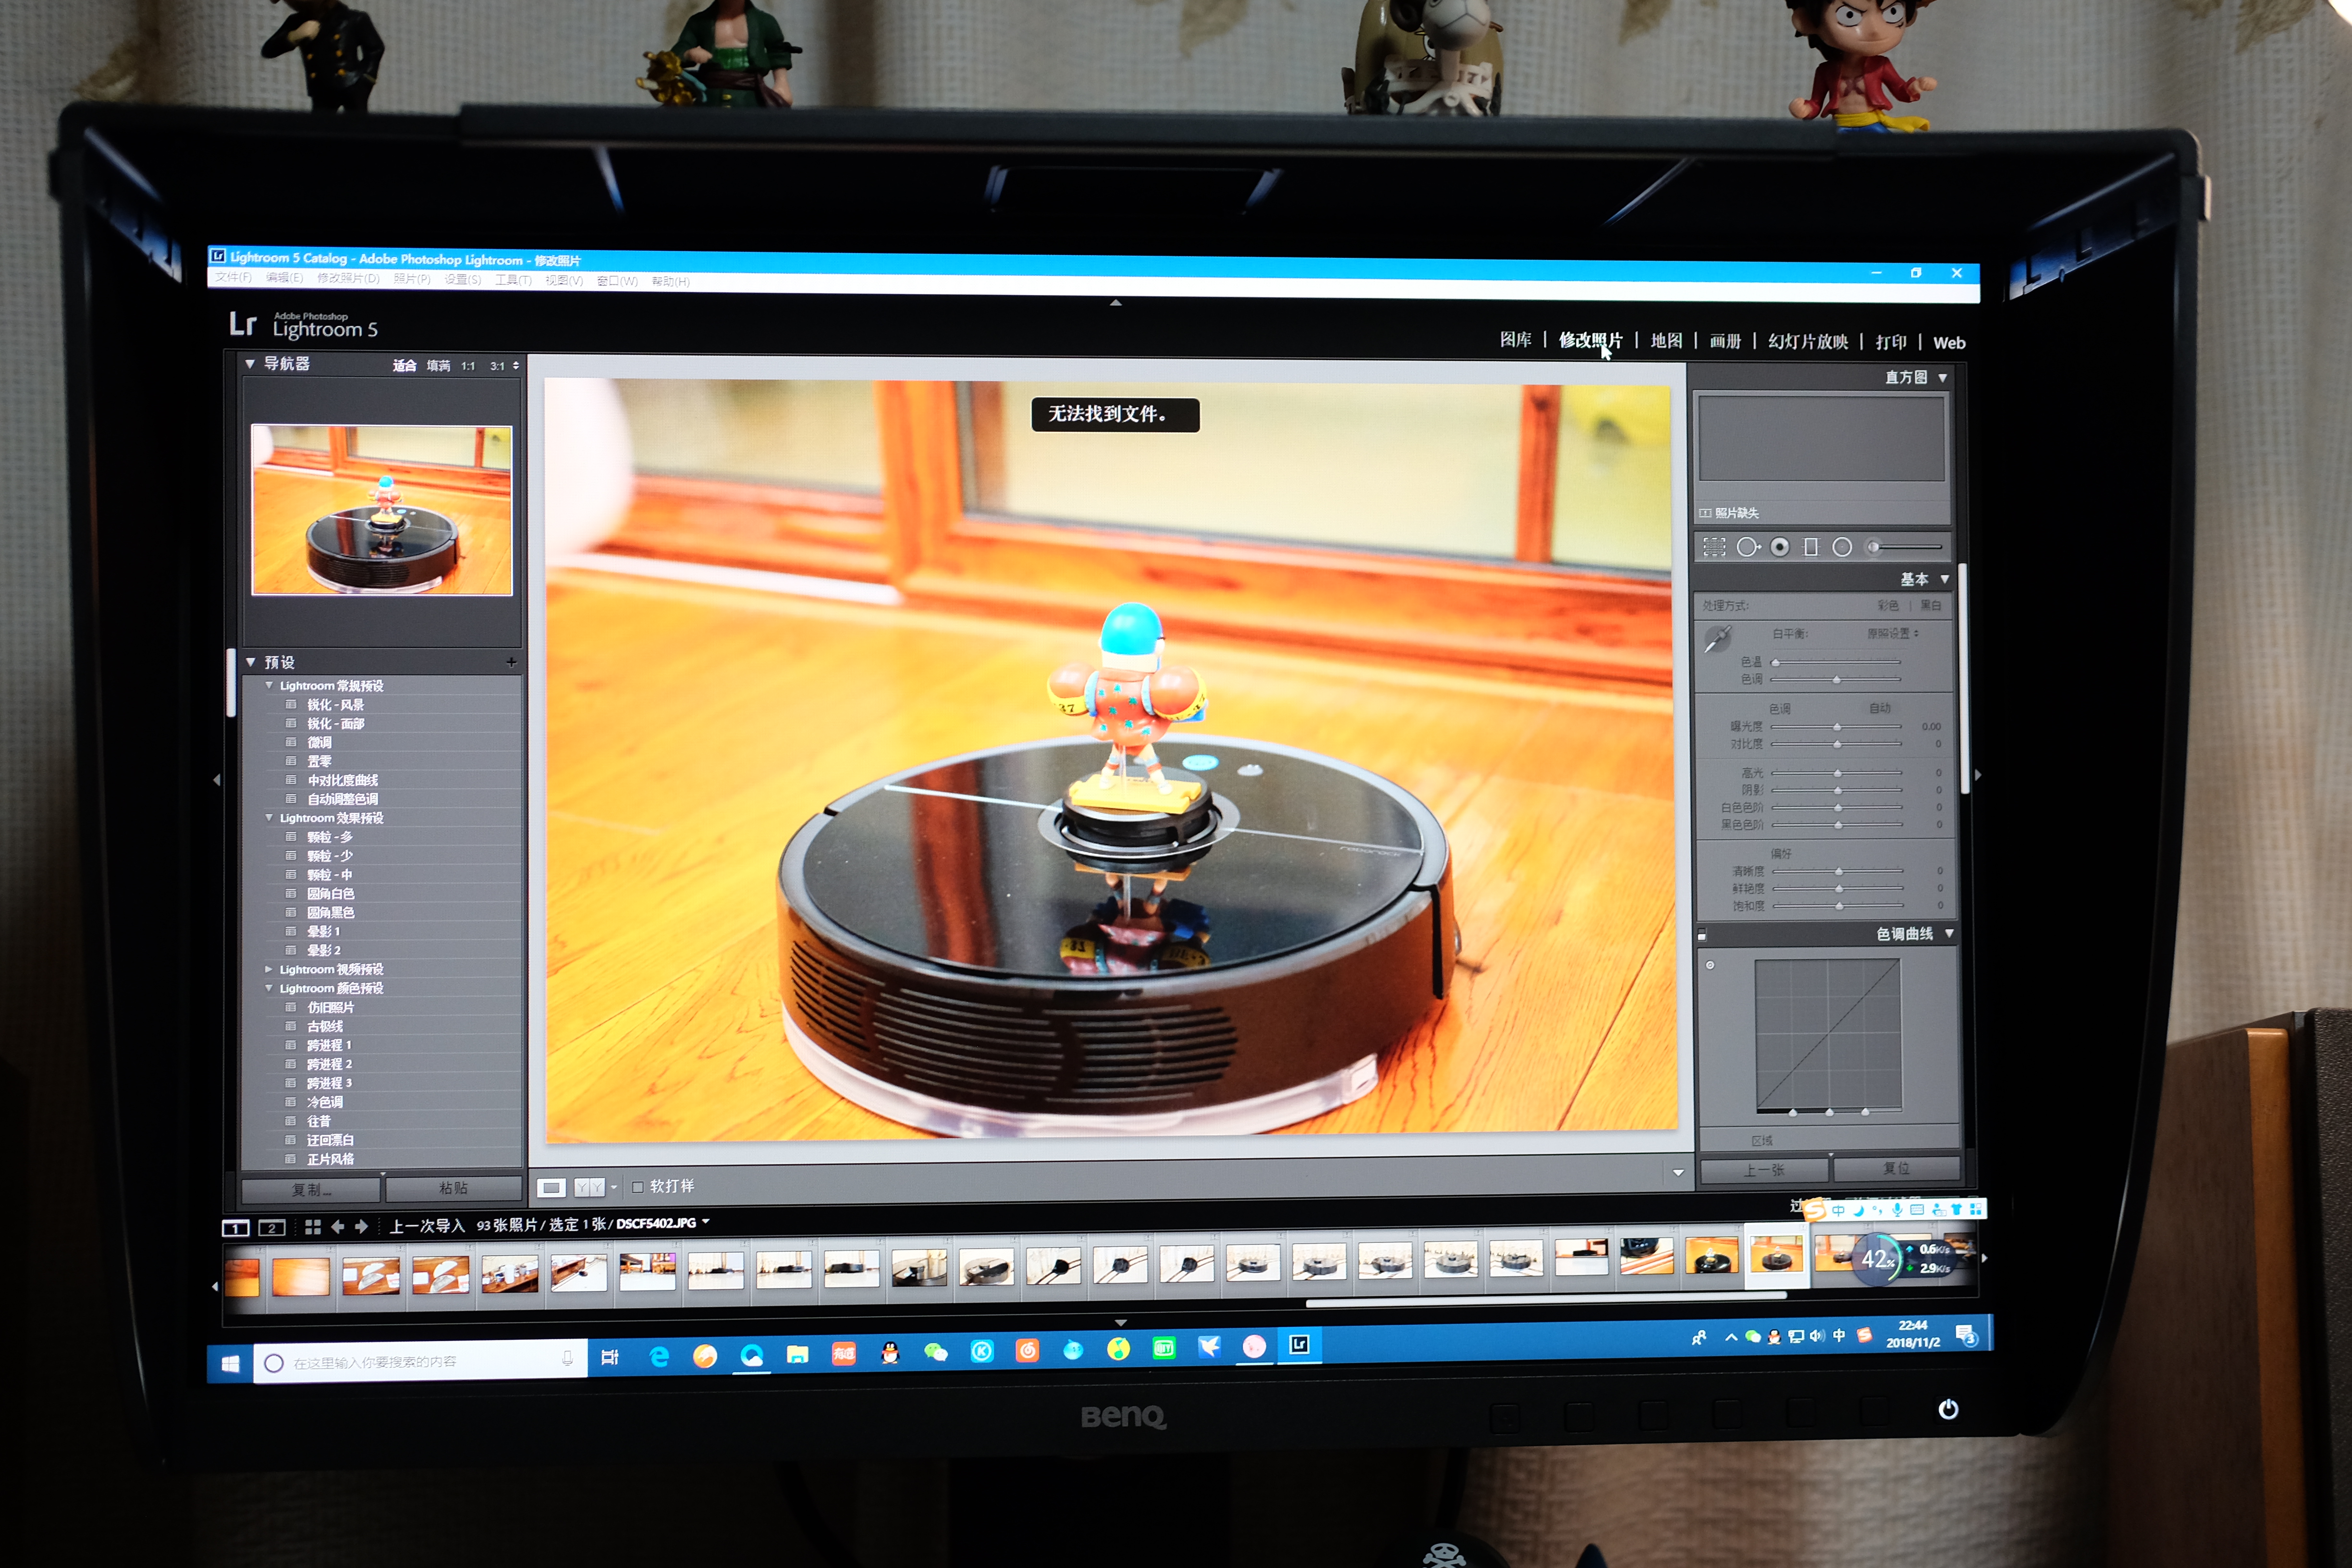Select the Crop Overlay tool

[1714, 547]
